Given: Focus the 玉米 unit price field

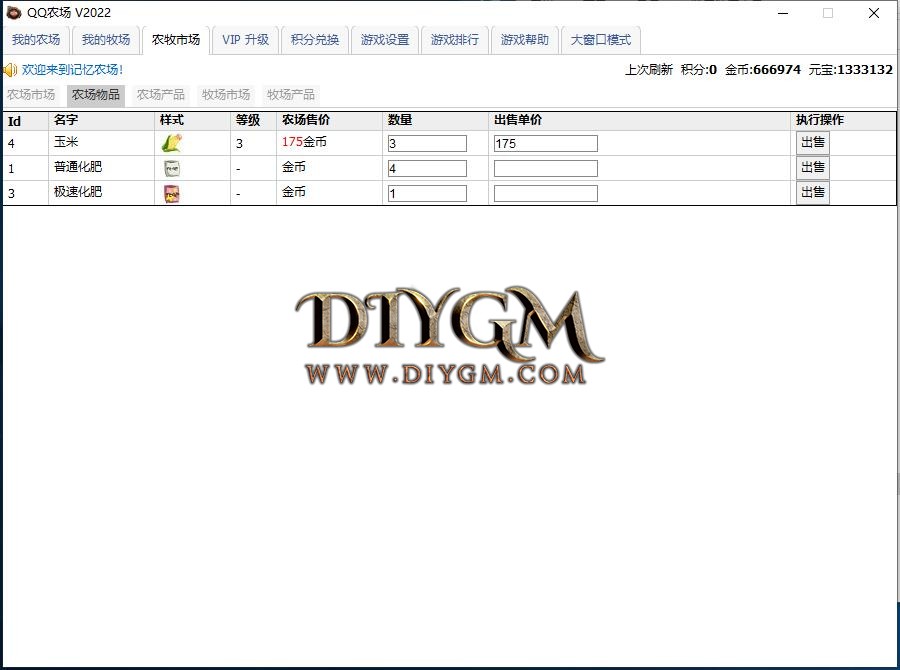Looking at the screenshot, I should click(545, 144).
